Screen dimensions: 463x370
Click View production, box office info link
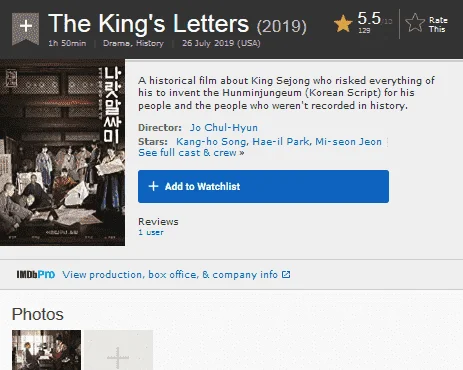tap(170, 275)
